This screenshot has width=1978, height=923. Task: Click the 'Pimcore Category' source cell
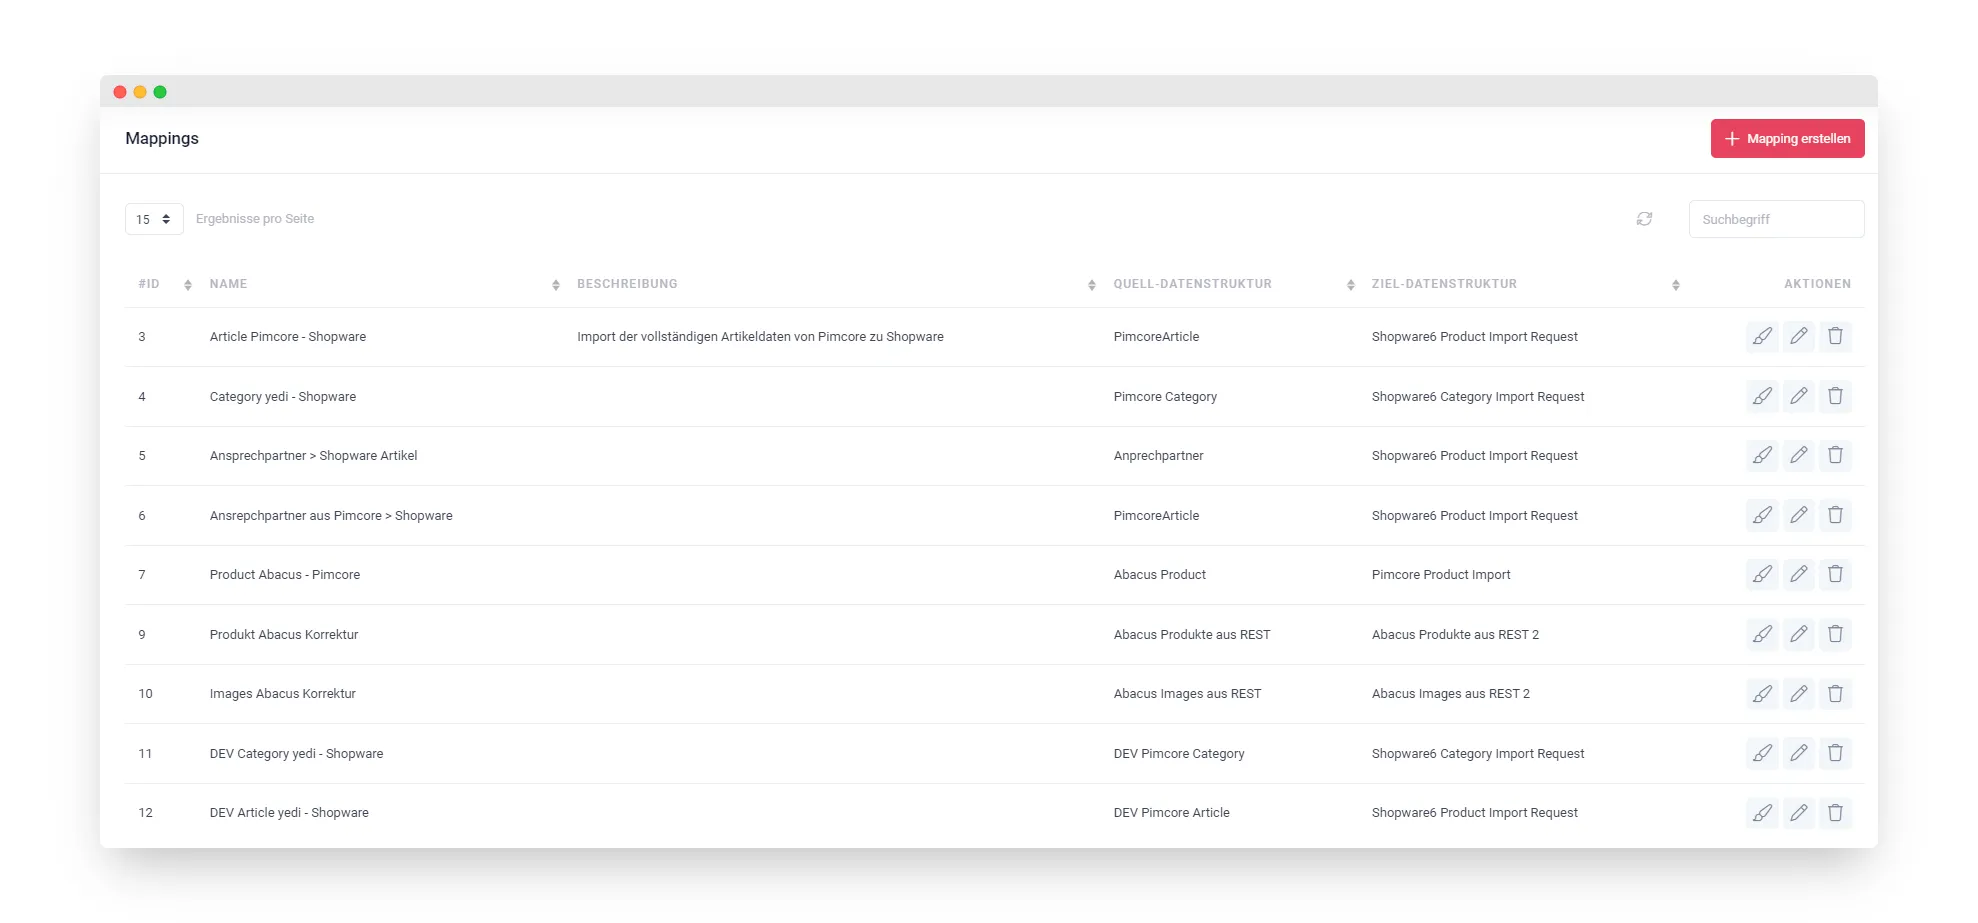[x=1165, y=397]
